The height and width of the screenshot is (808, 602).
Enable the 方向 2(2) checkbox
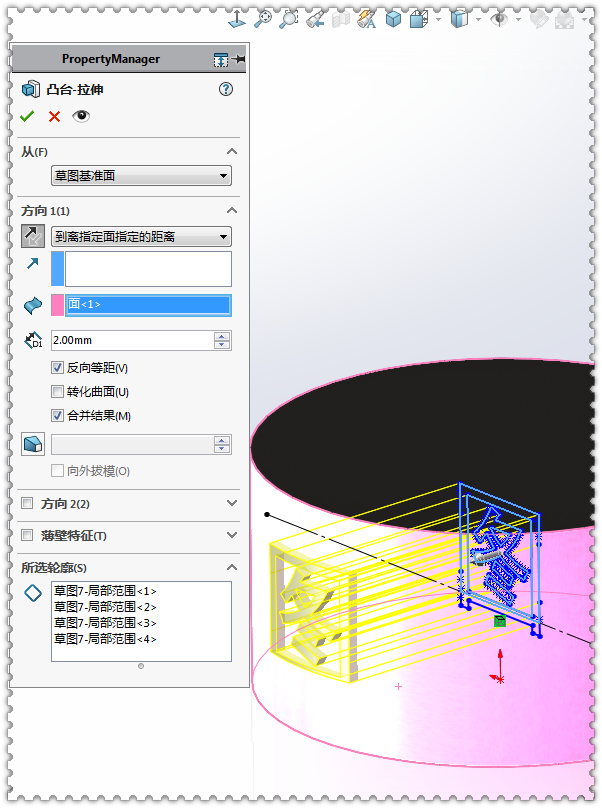coord(27,503)
